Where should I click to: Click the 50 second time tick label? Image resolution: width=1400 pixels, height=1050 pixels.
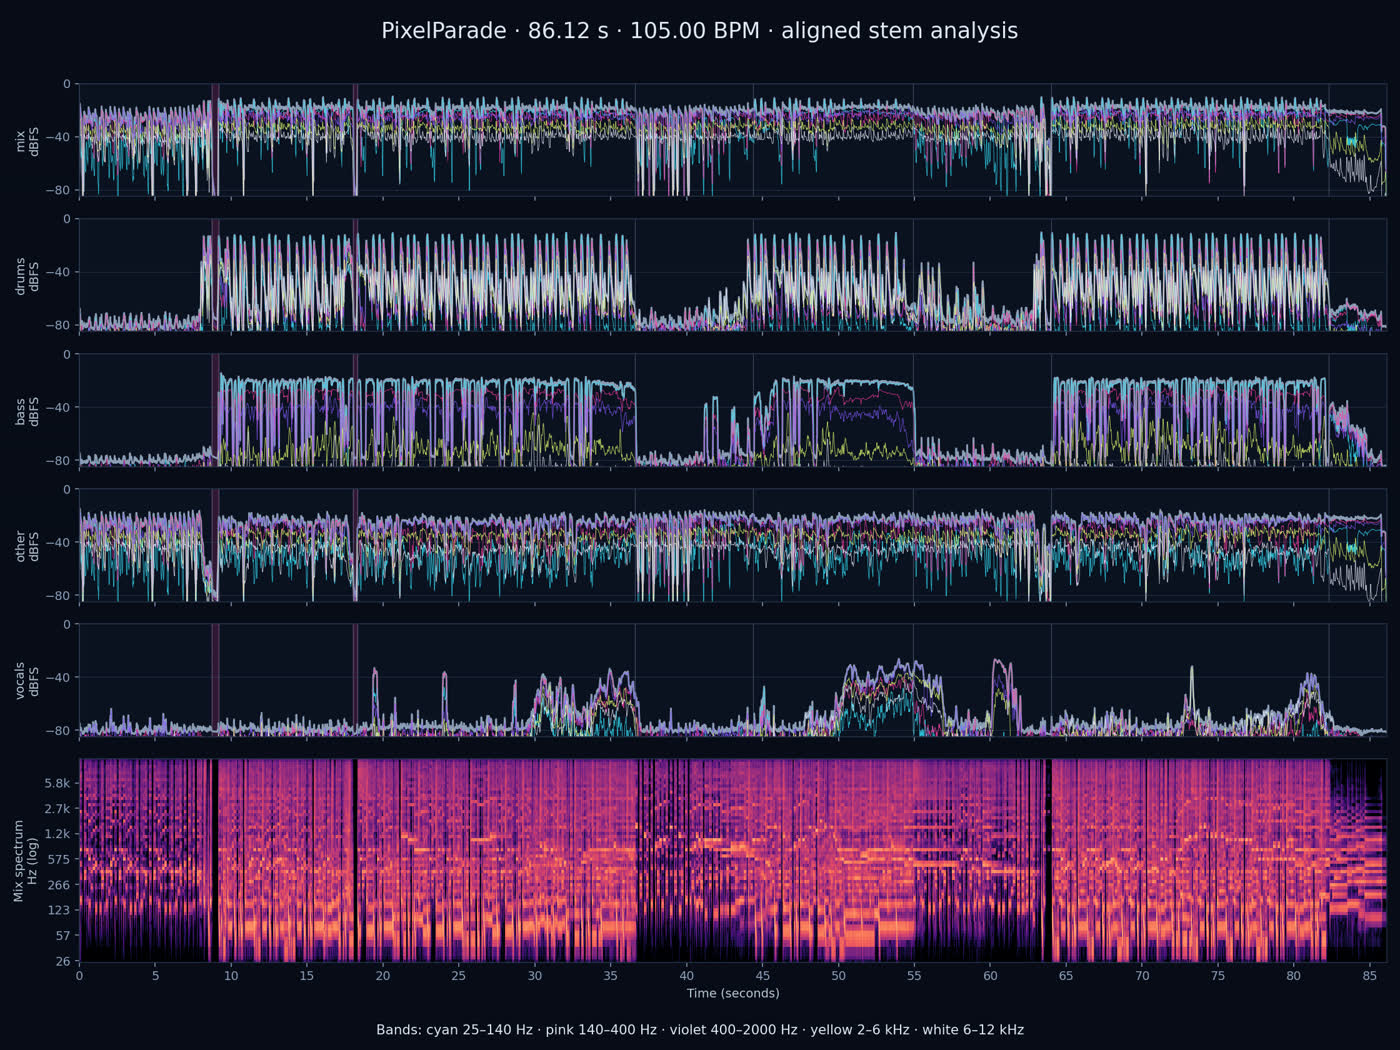pos(838,976)
